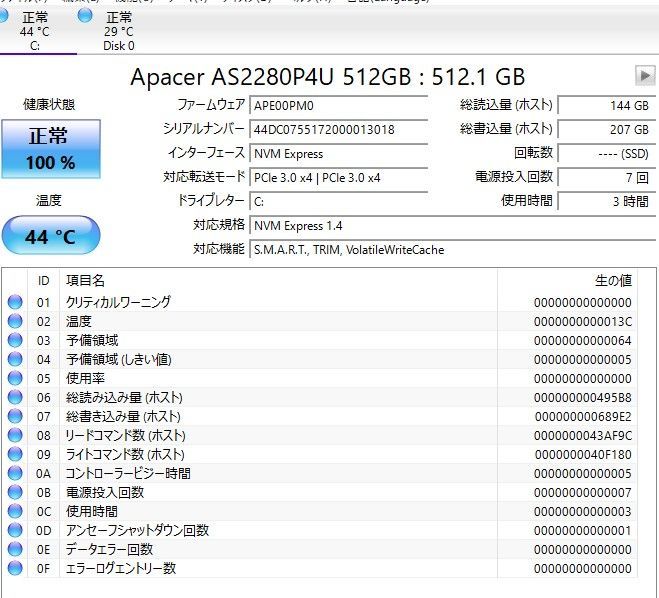Screen dimensions: 659x598
Task: Click power on count value 7 回
Action: (x=606, y=178)
